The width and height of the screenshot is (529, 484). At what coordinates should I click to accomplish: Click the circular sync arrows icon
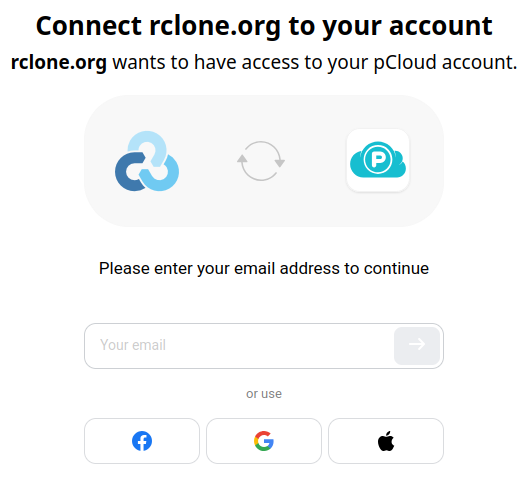pyautogui.click(x=261, y=161)
